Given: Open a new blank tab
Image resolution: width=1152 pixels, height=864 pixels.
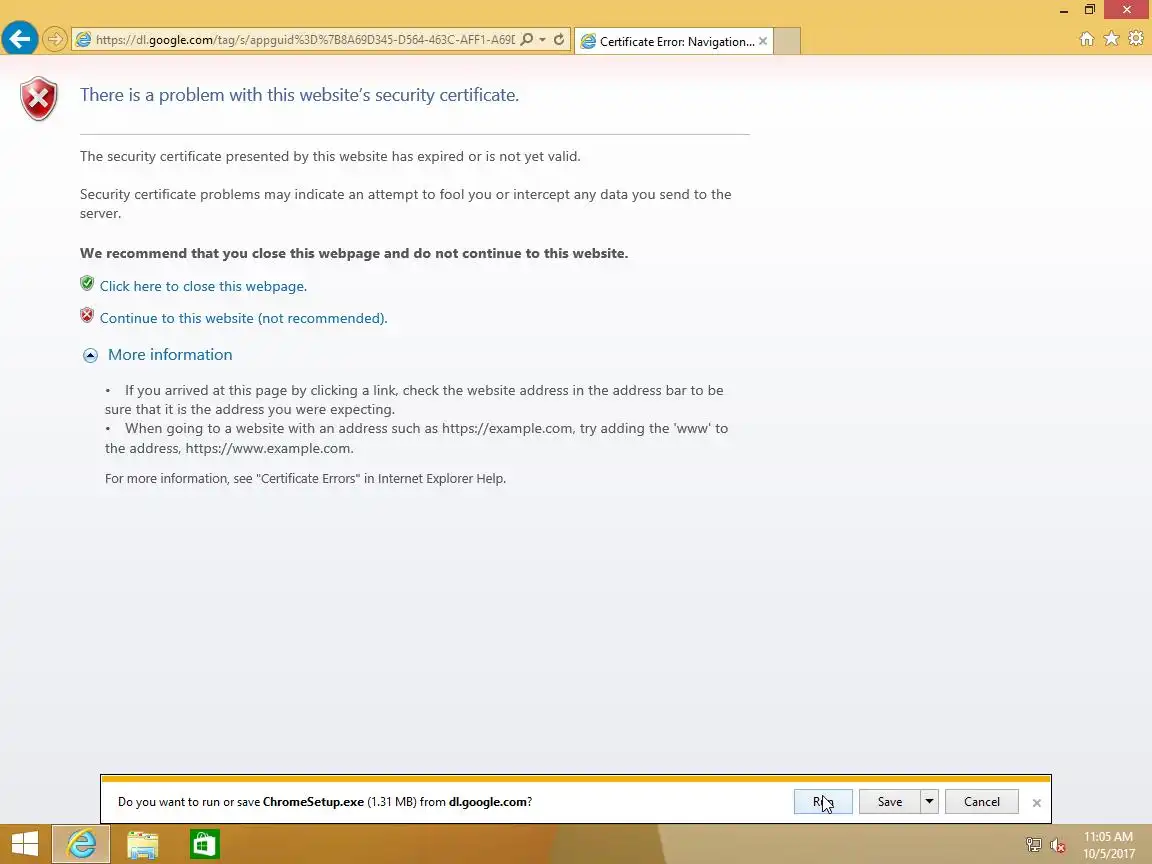Looking at the screenshot, I should pos(787,41).
